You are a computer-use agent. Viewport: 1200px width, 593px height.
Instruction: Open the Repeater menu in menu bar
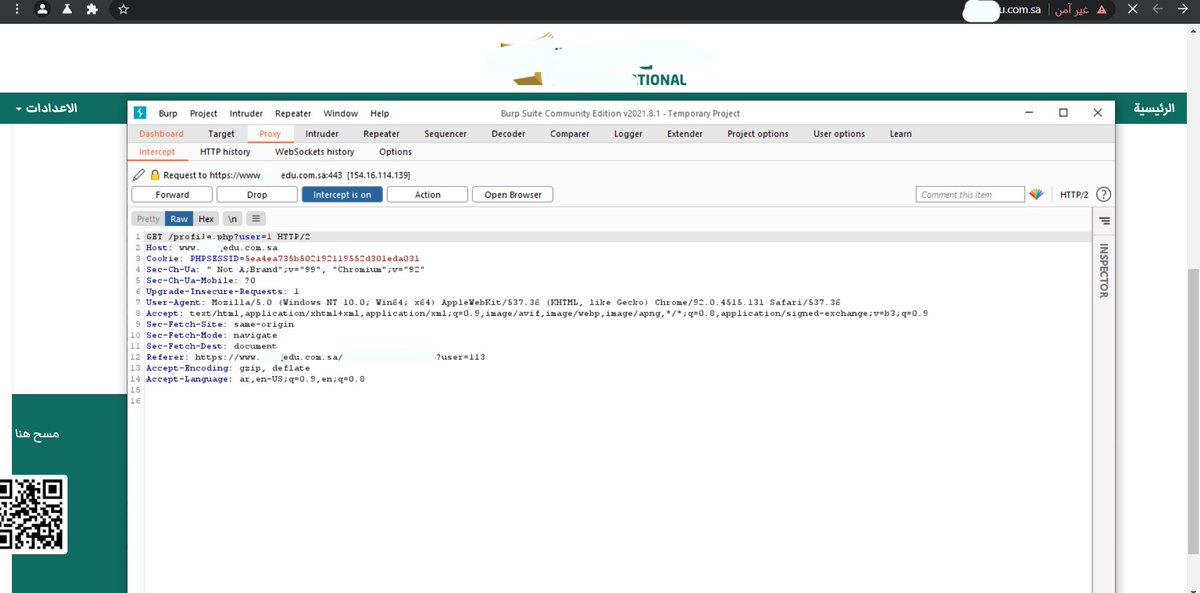point(293,114)
